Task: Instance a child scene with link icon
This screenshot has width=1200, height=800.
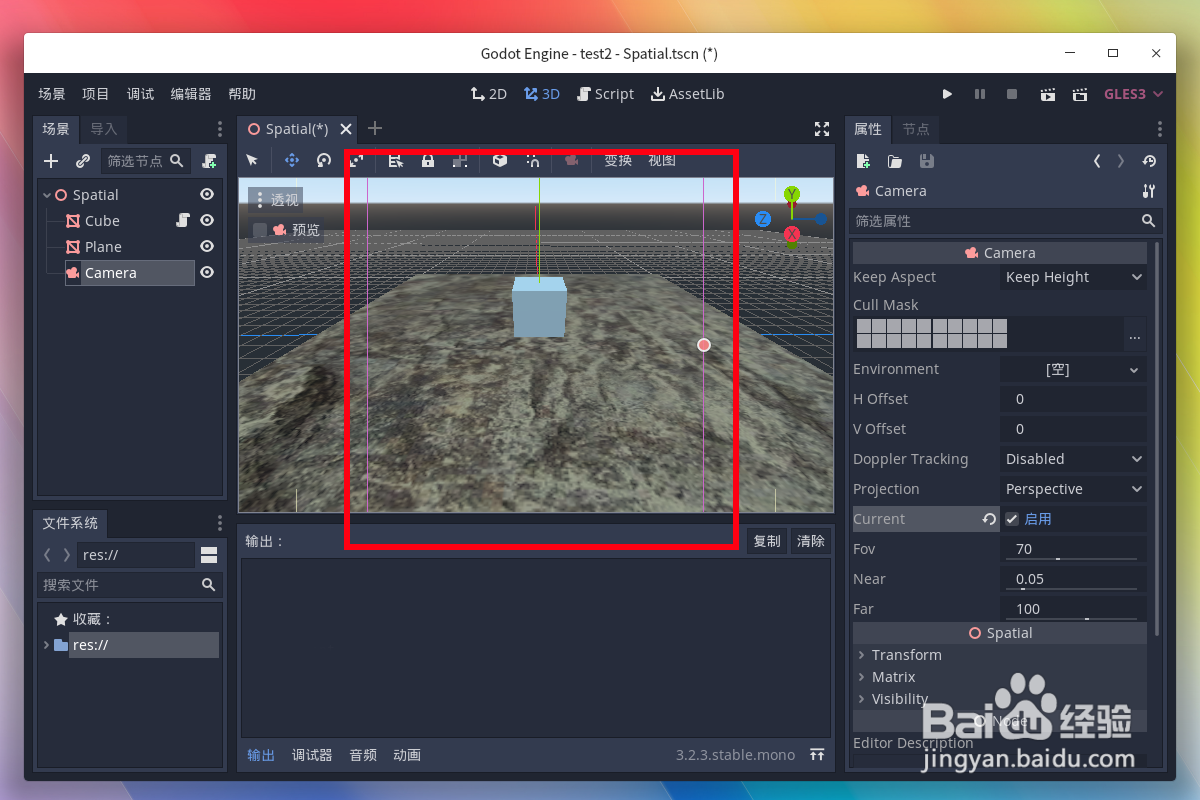Action: tap(83, 160)
